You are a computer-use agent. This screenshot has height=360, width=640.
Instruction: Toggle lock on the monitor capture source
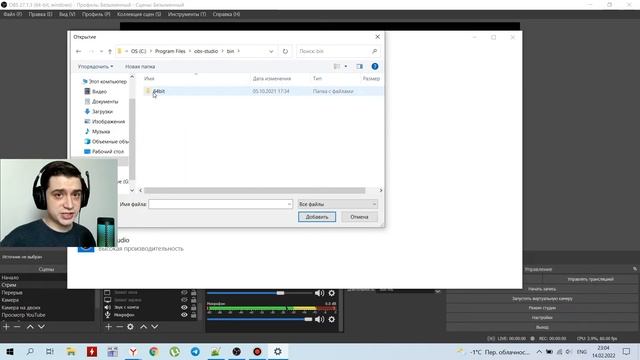(x=193, y=300)
